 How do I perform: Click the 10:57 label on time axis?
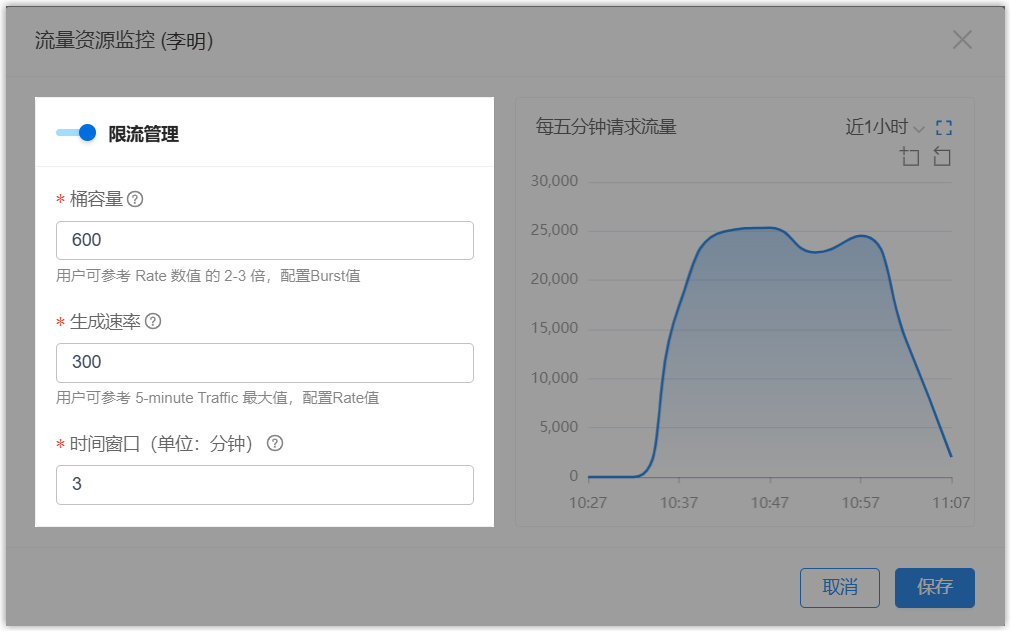point(860,502)
